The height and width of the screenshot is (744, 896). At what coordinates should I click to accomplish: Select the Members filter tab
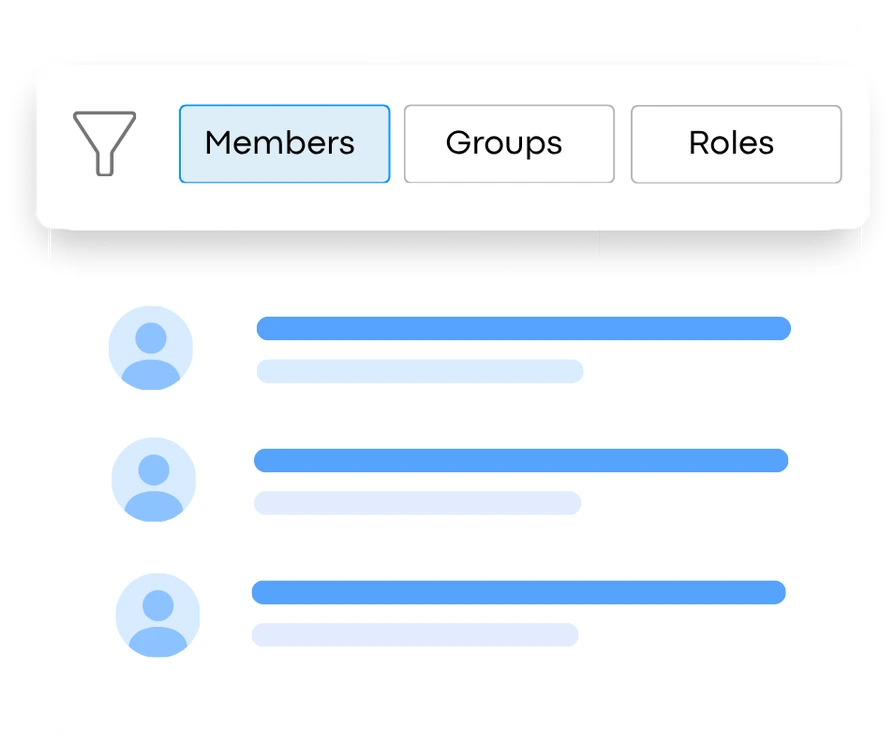point(284,144)
